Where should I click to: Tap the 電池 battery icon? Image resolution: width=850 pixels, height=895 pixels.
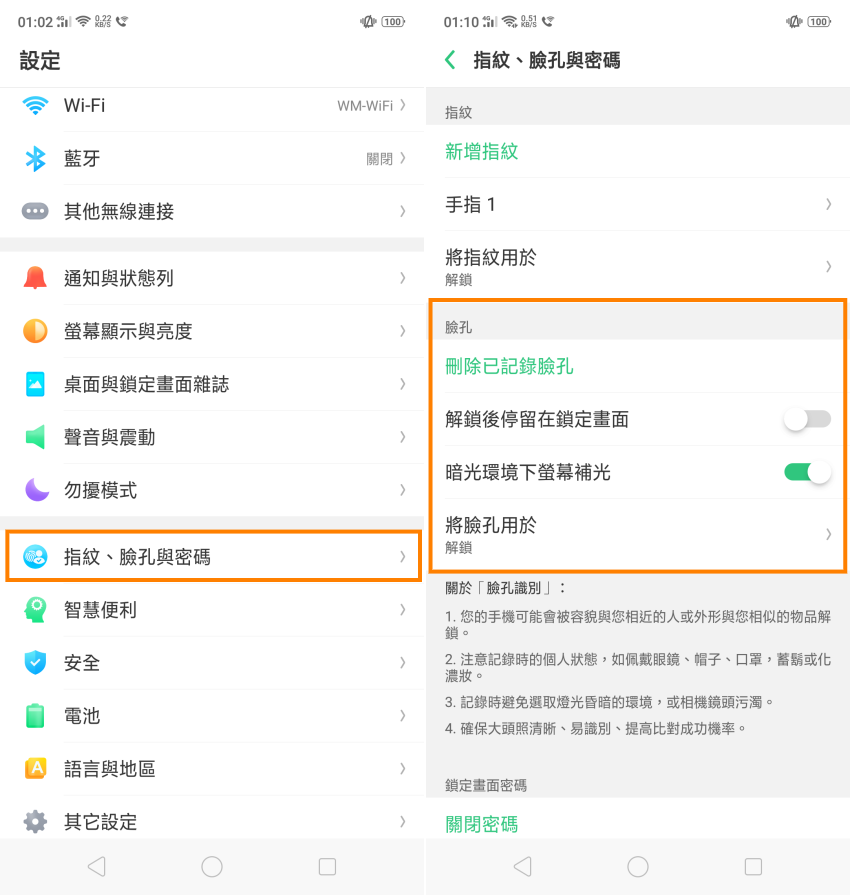[x=36, y=716]
